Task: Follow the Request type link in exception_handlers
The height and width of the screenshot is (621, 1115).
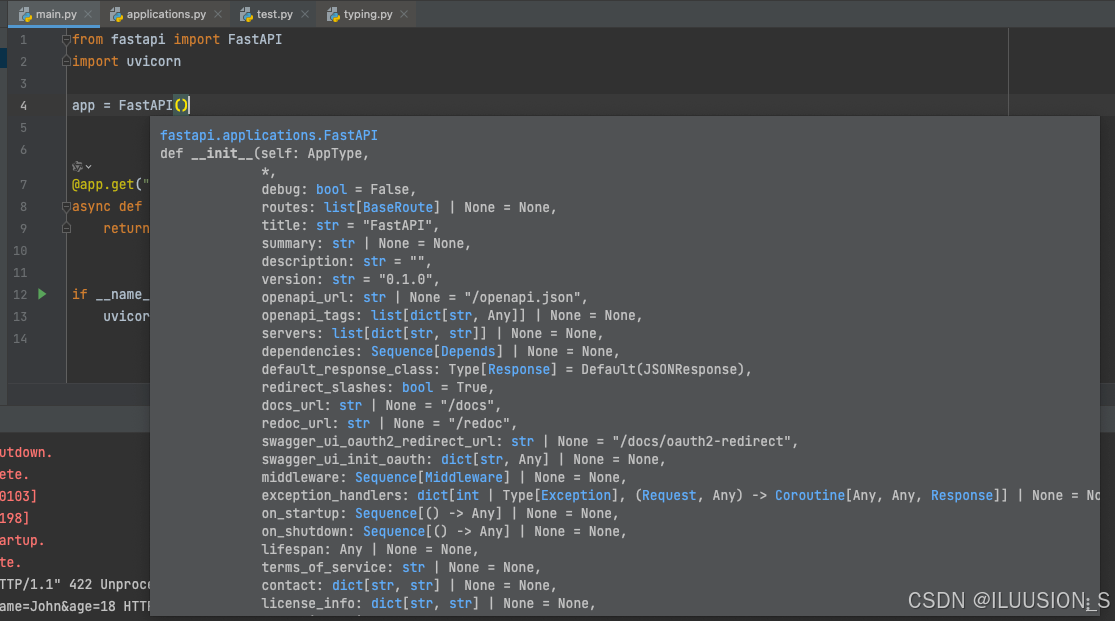Action: [x=669, y=495]
